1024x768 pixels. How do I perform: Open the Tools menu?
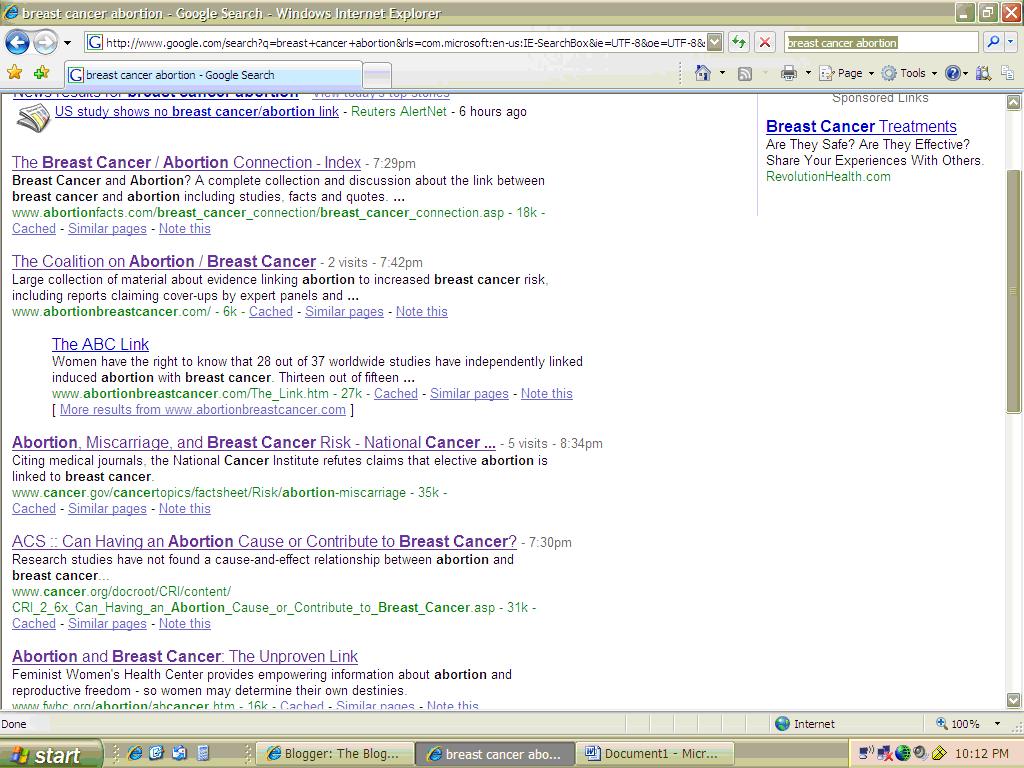click(909, 73)
